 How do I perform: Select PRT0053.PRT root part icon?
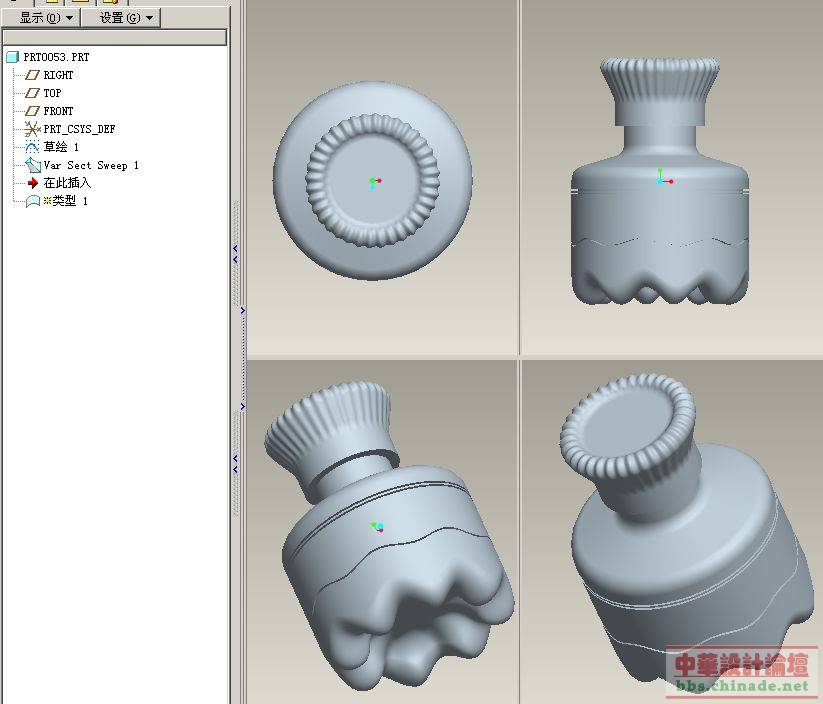pyautogui.click(x=12, y=57)
